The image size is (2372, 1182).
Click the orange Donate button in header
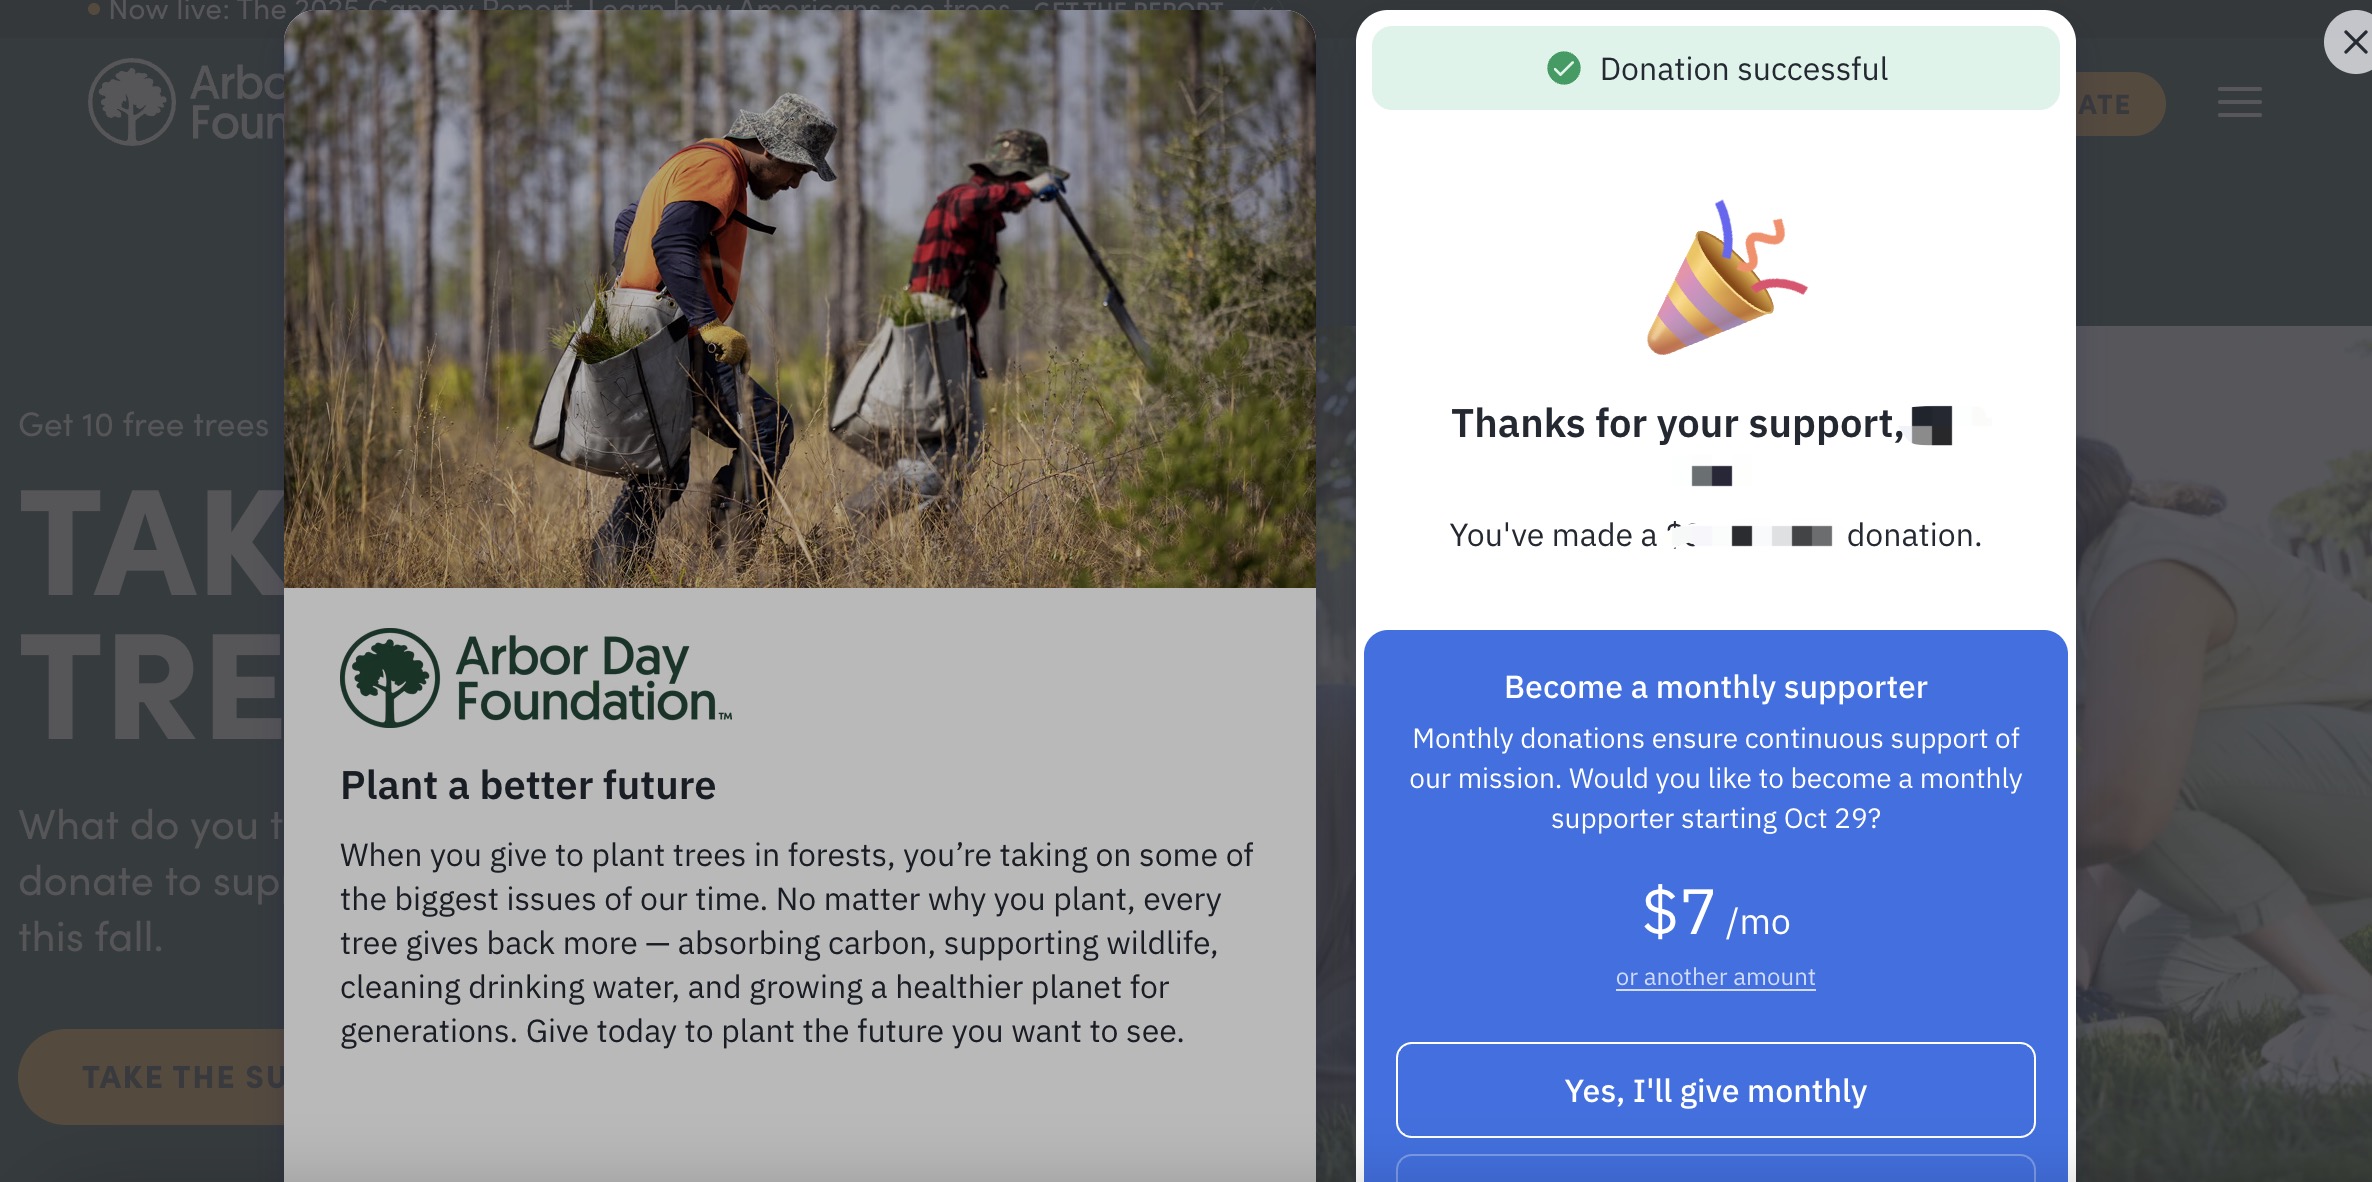tap(2118, 104)
